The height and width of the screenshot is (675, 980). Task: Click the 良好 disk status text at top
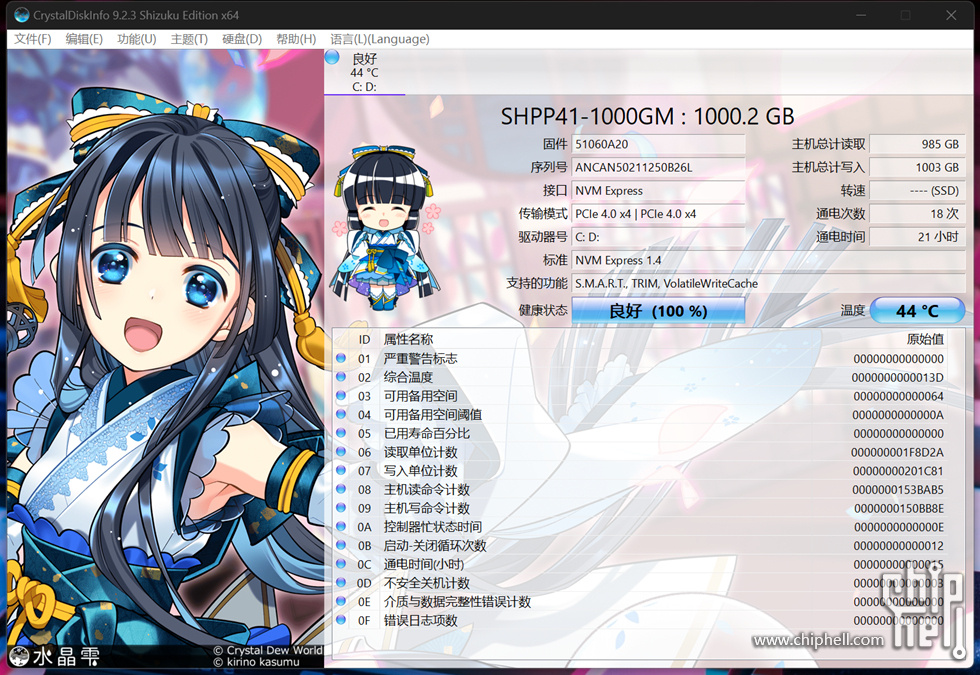tap(364, 59)
